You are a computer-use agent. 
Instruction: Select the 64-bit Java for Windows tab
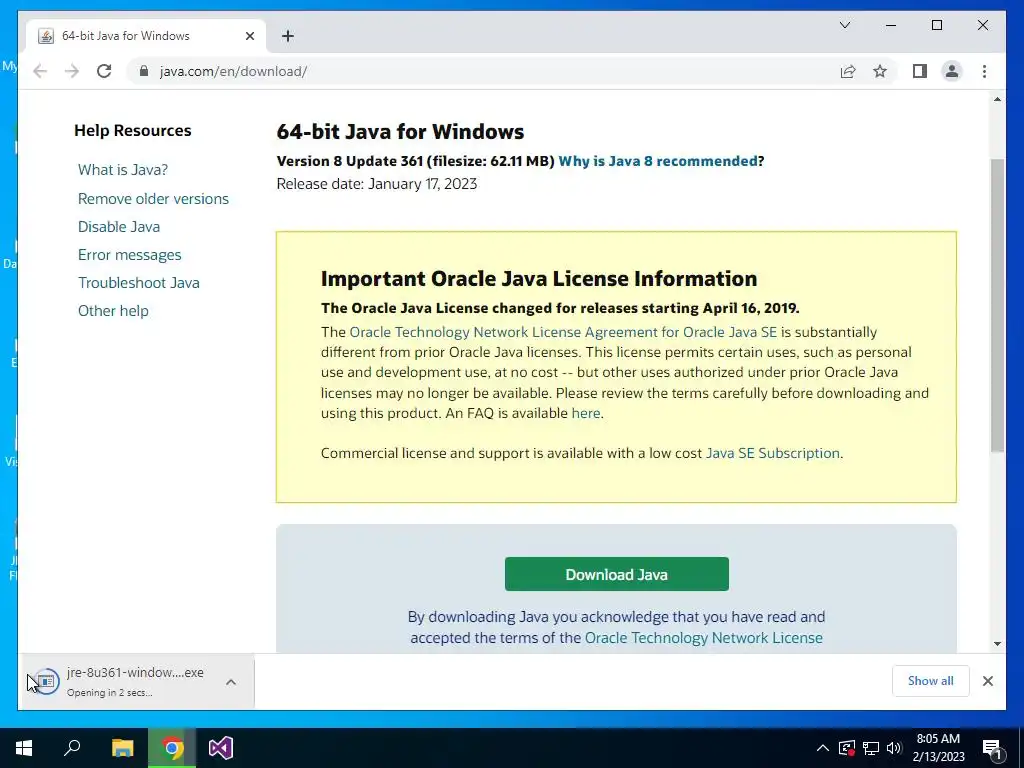146,36
